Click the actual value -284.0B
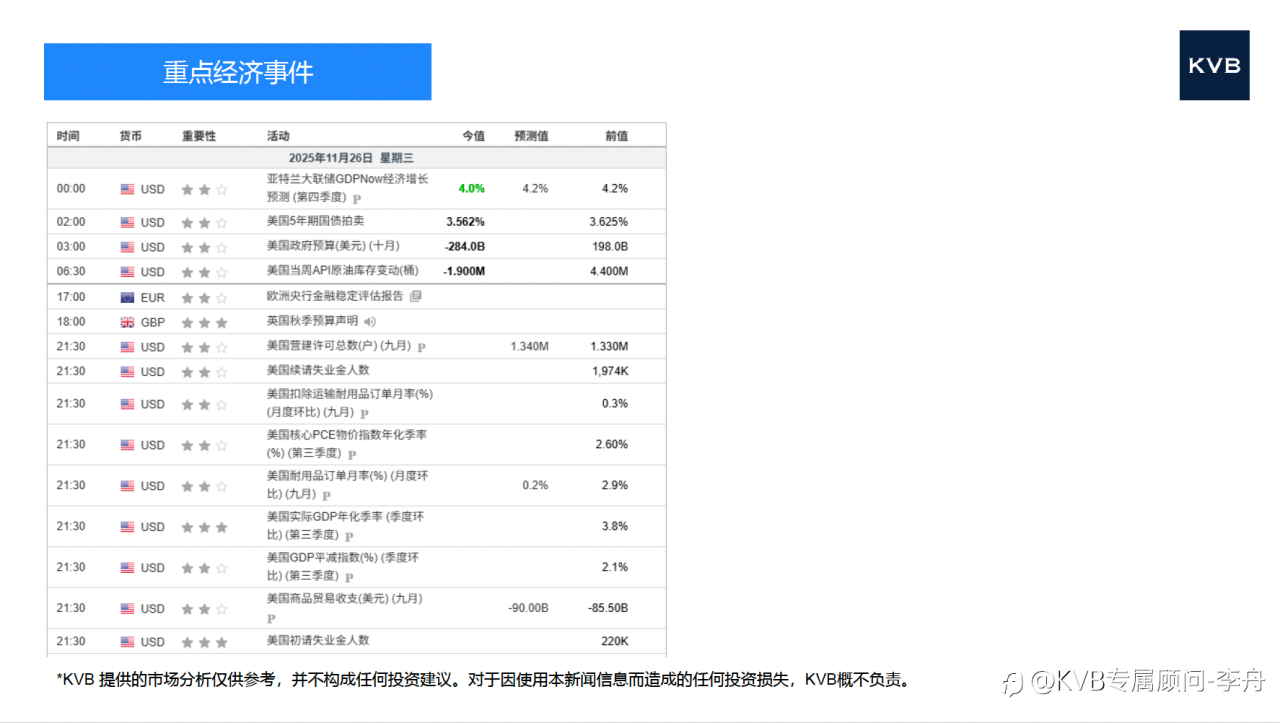This screenshot has height=723, width=1280. [x=464, y=247]
